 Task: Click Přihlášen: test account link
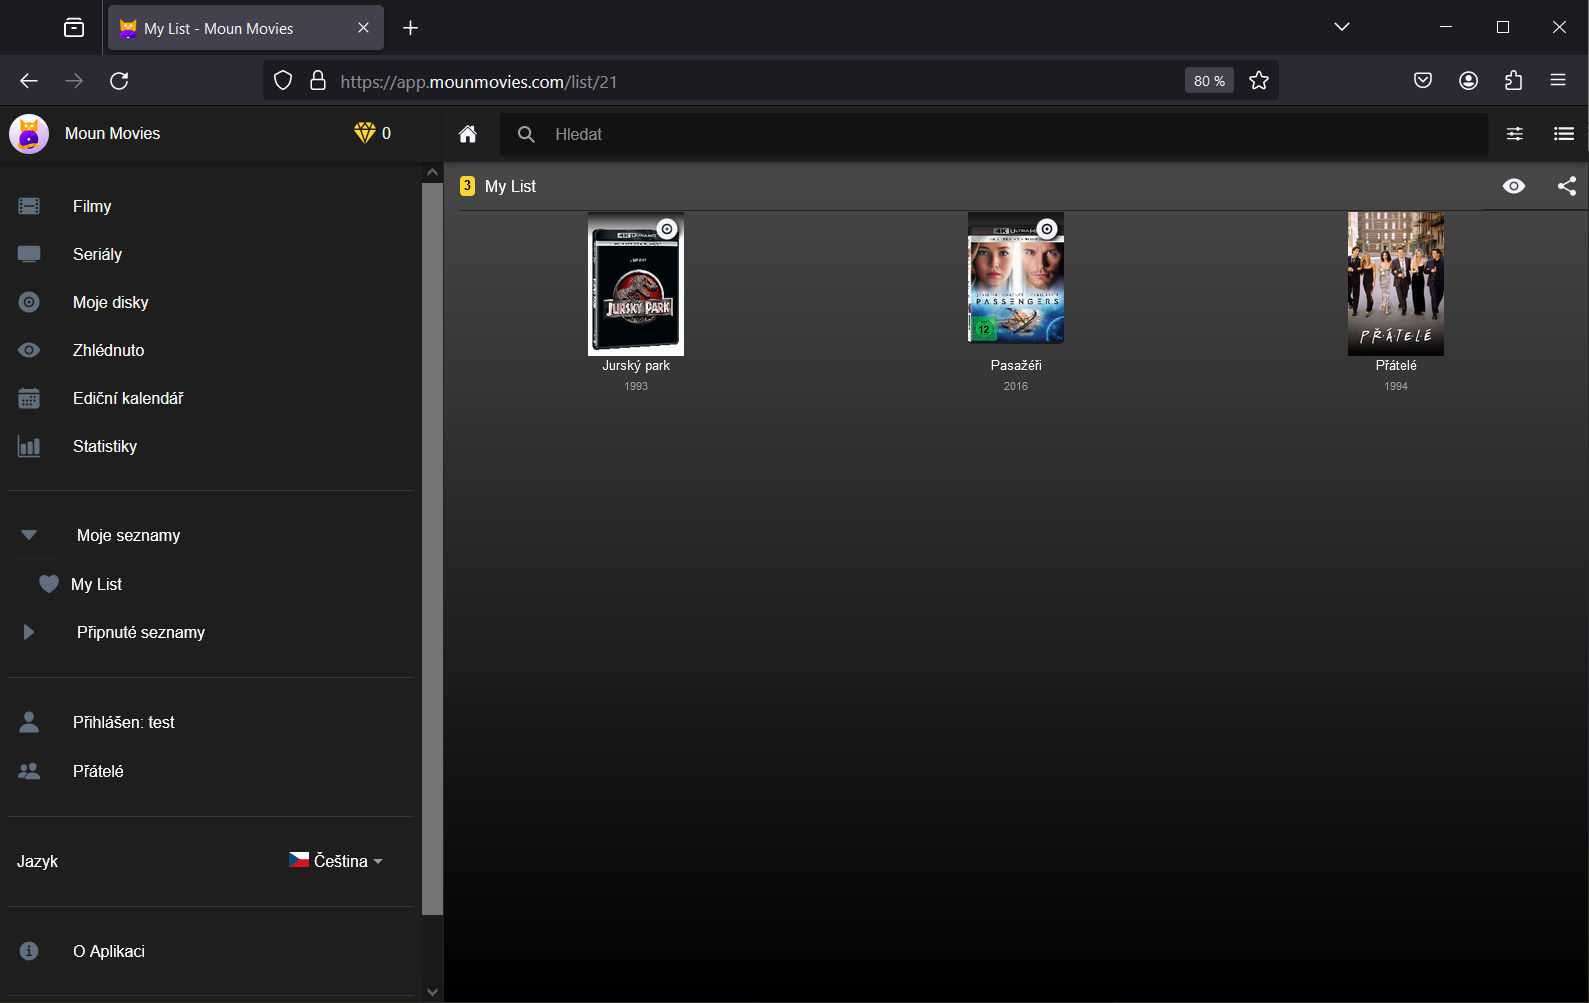click(x=123, y=722)
